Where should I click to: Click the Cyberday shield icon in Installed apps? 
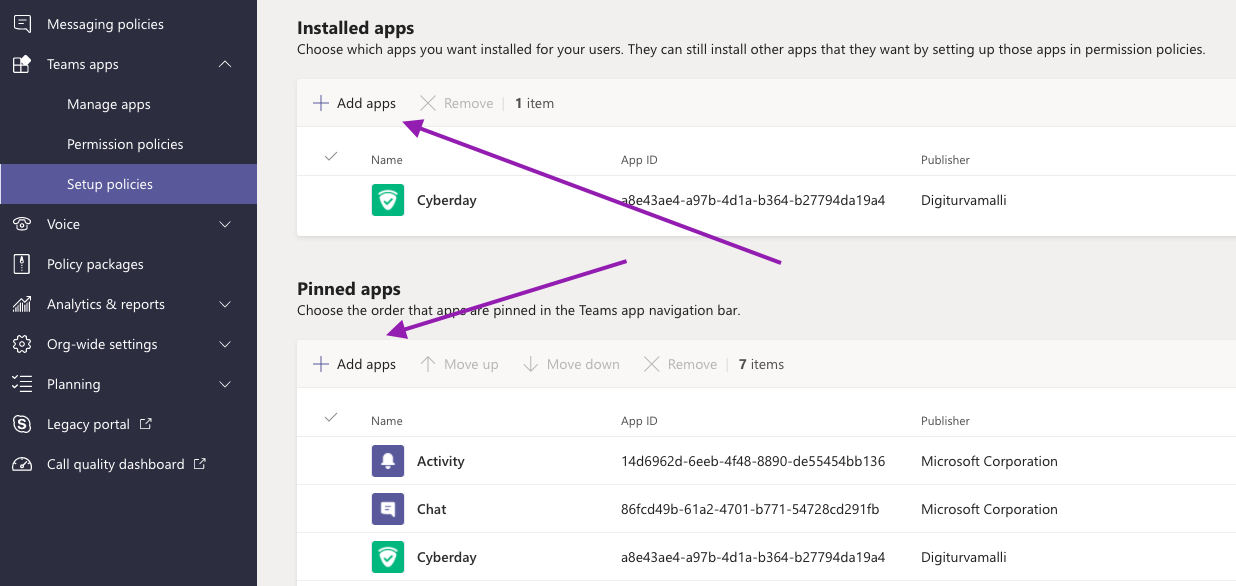click(387, 200)
